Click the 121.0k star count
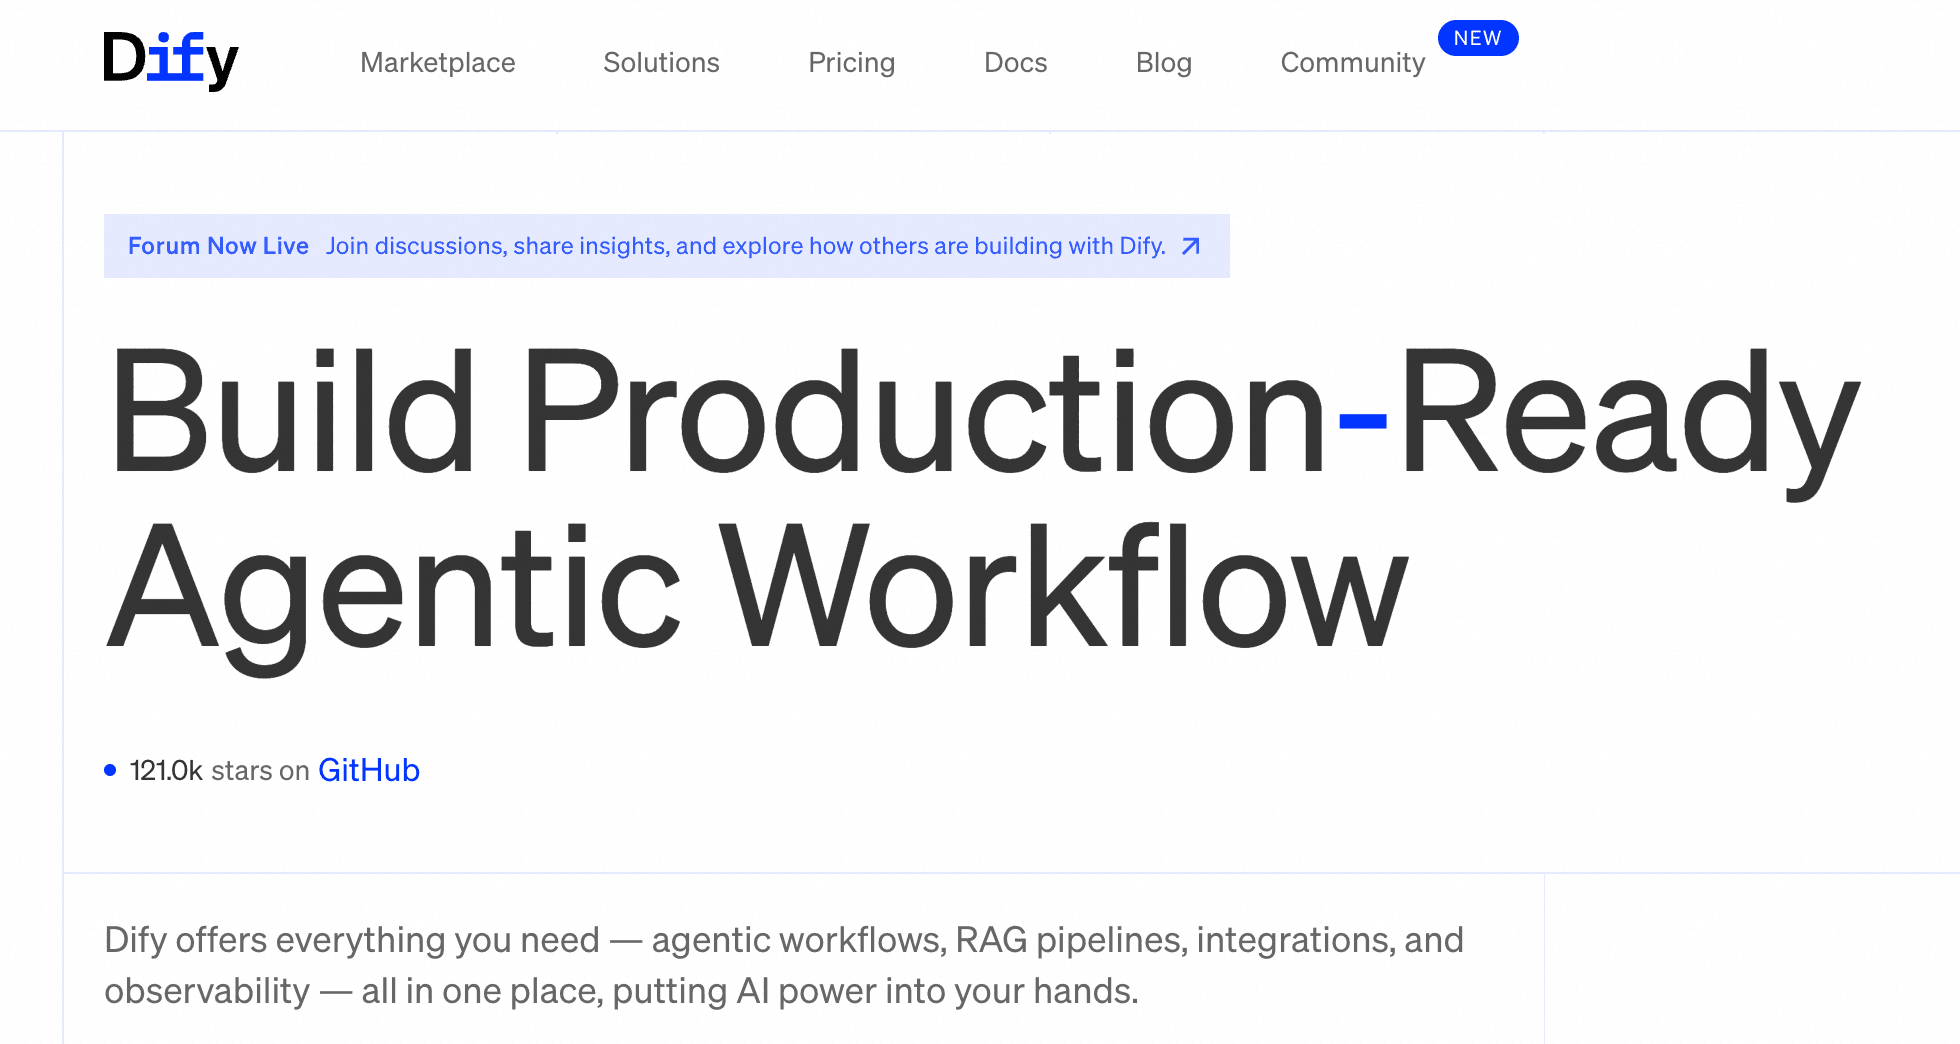 point(166,771)
